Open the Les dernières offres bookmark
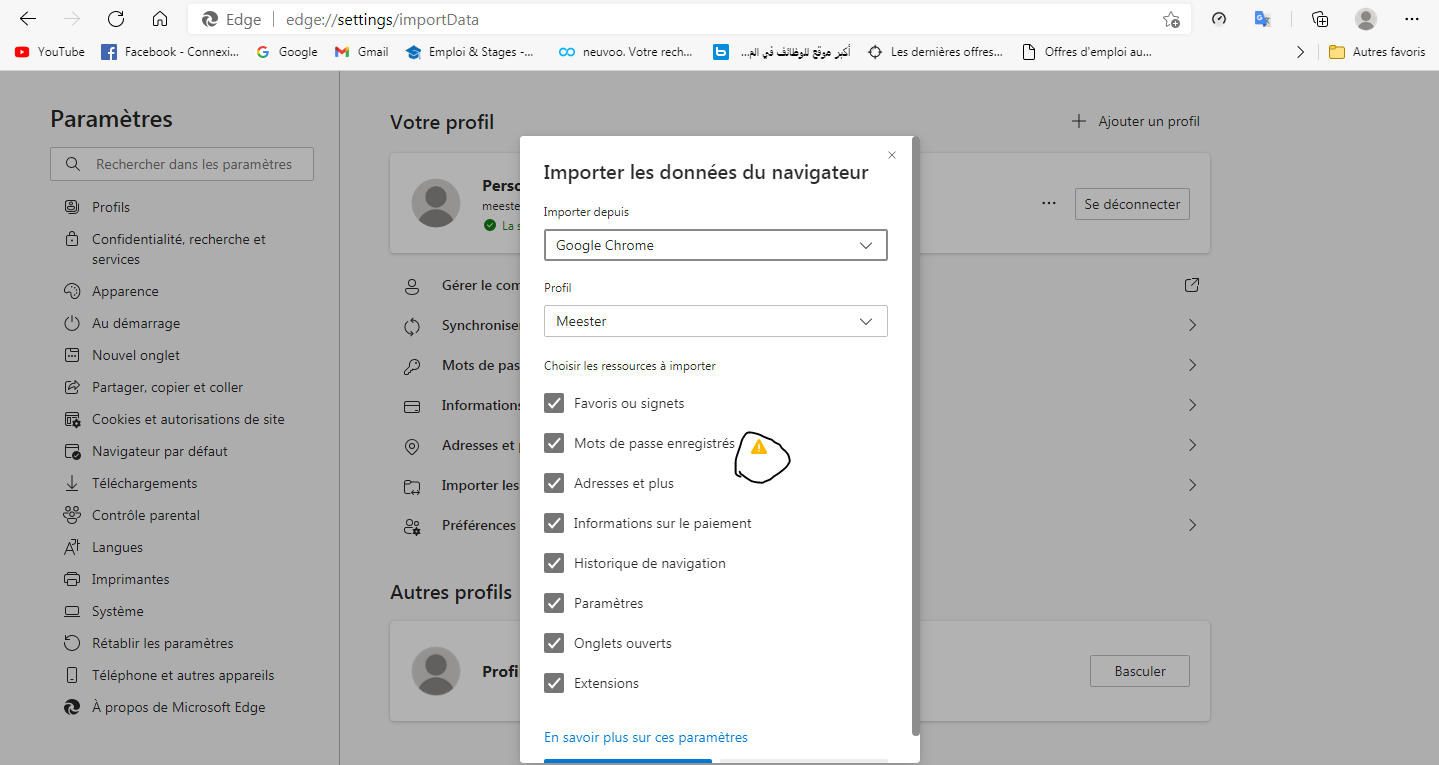Image resolution: width=1439 pixels, height=765 pixels. click(x=935, y=52)
